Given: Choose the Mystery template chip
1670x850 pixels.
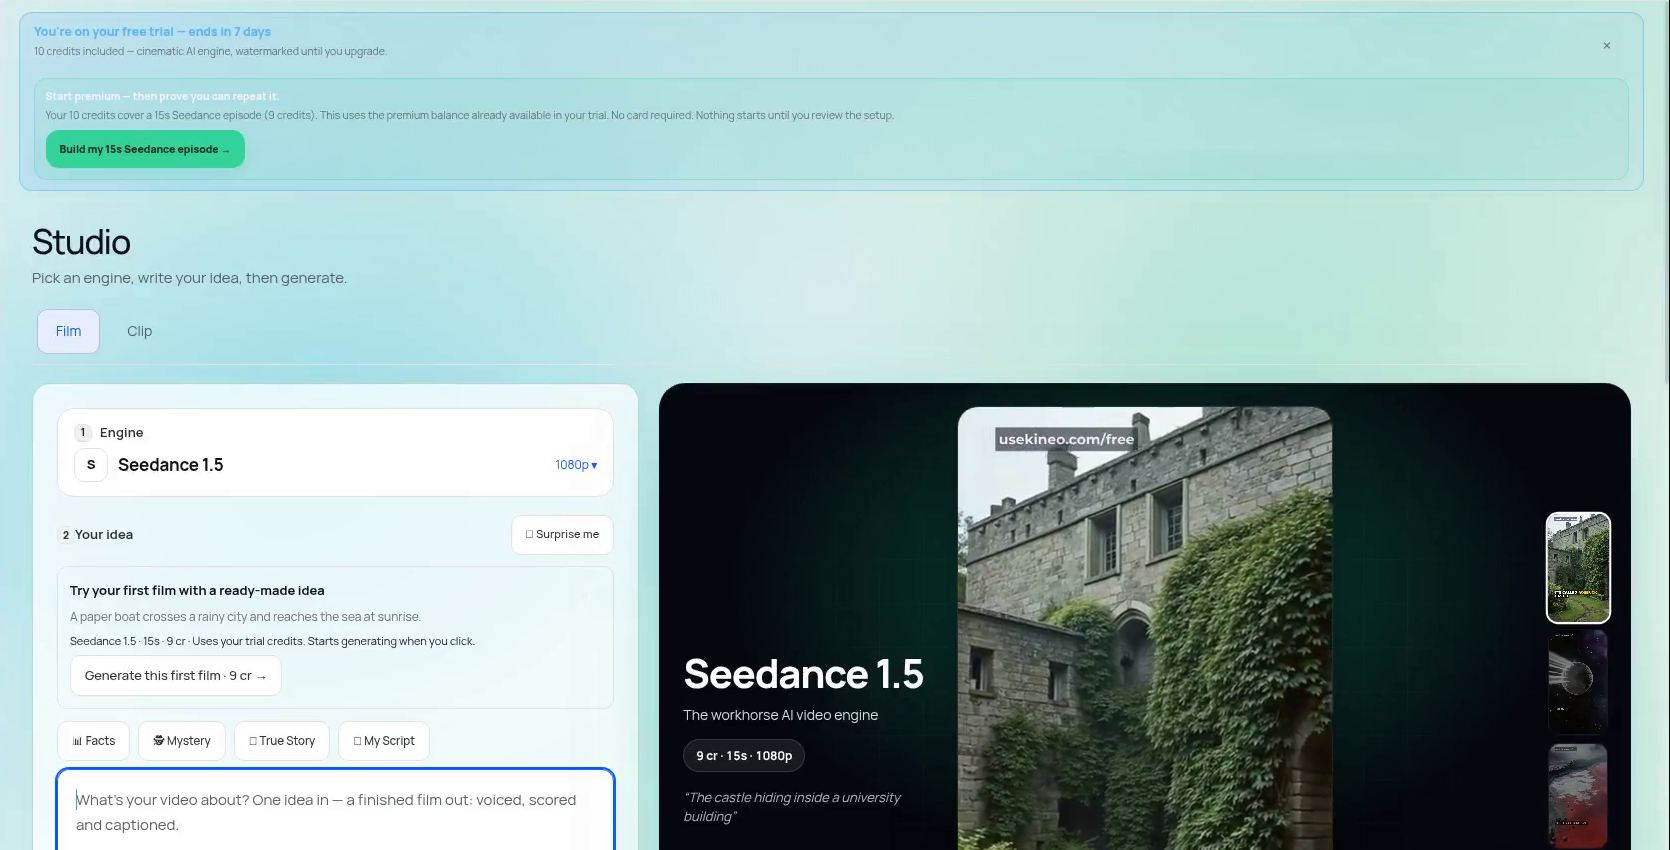Looking at the screenshot, I should (x=182, y=741).
